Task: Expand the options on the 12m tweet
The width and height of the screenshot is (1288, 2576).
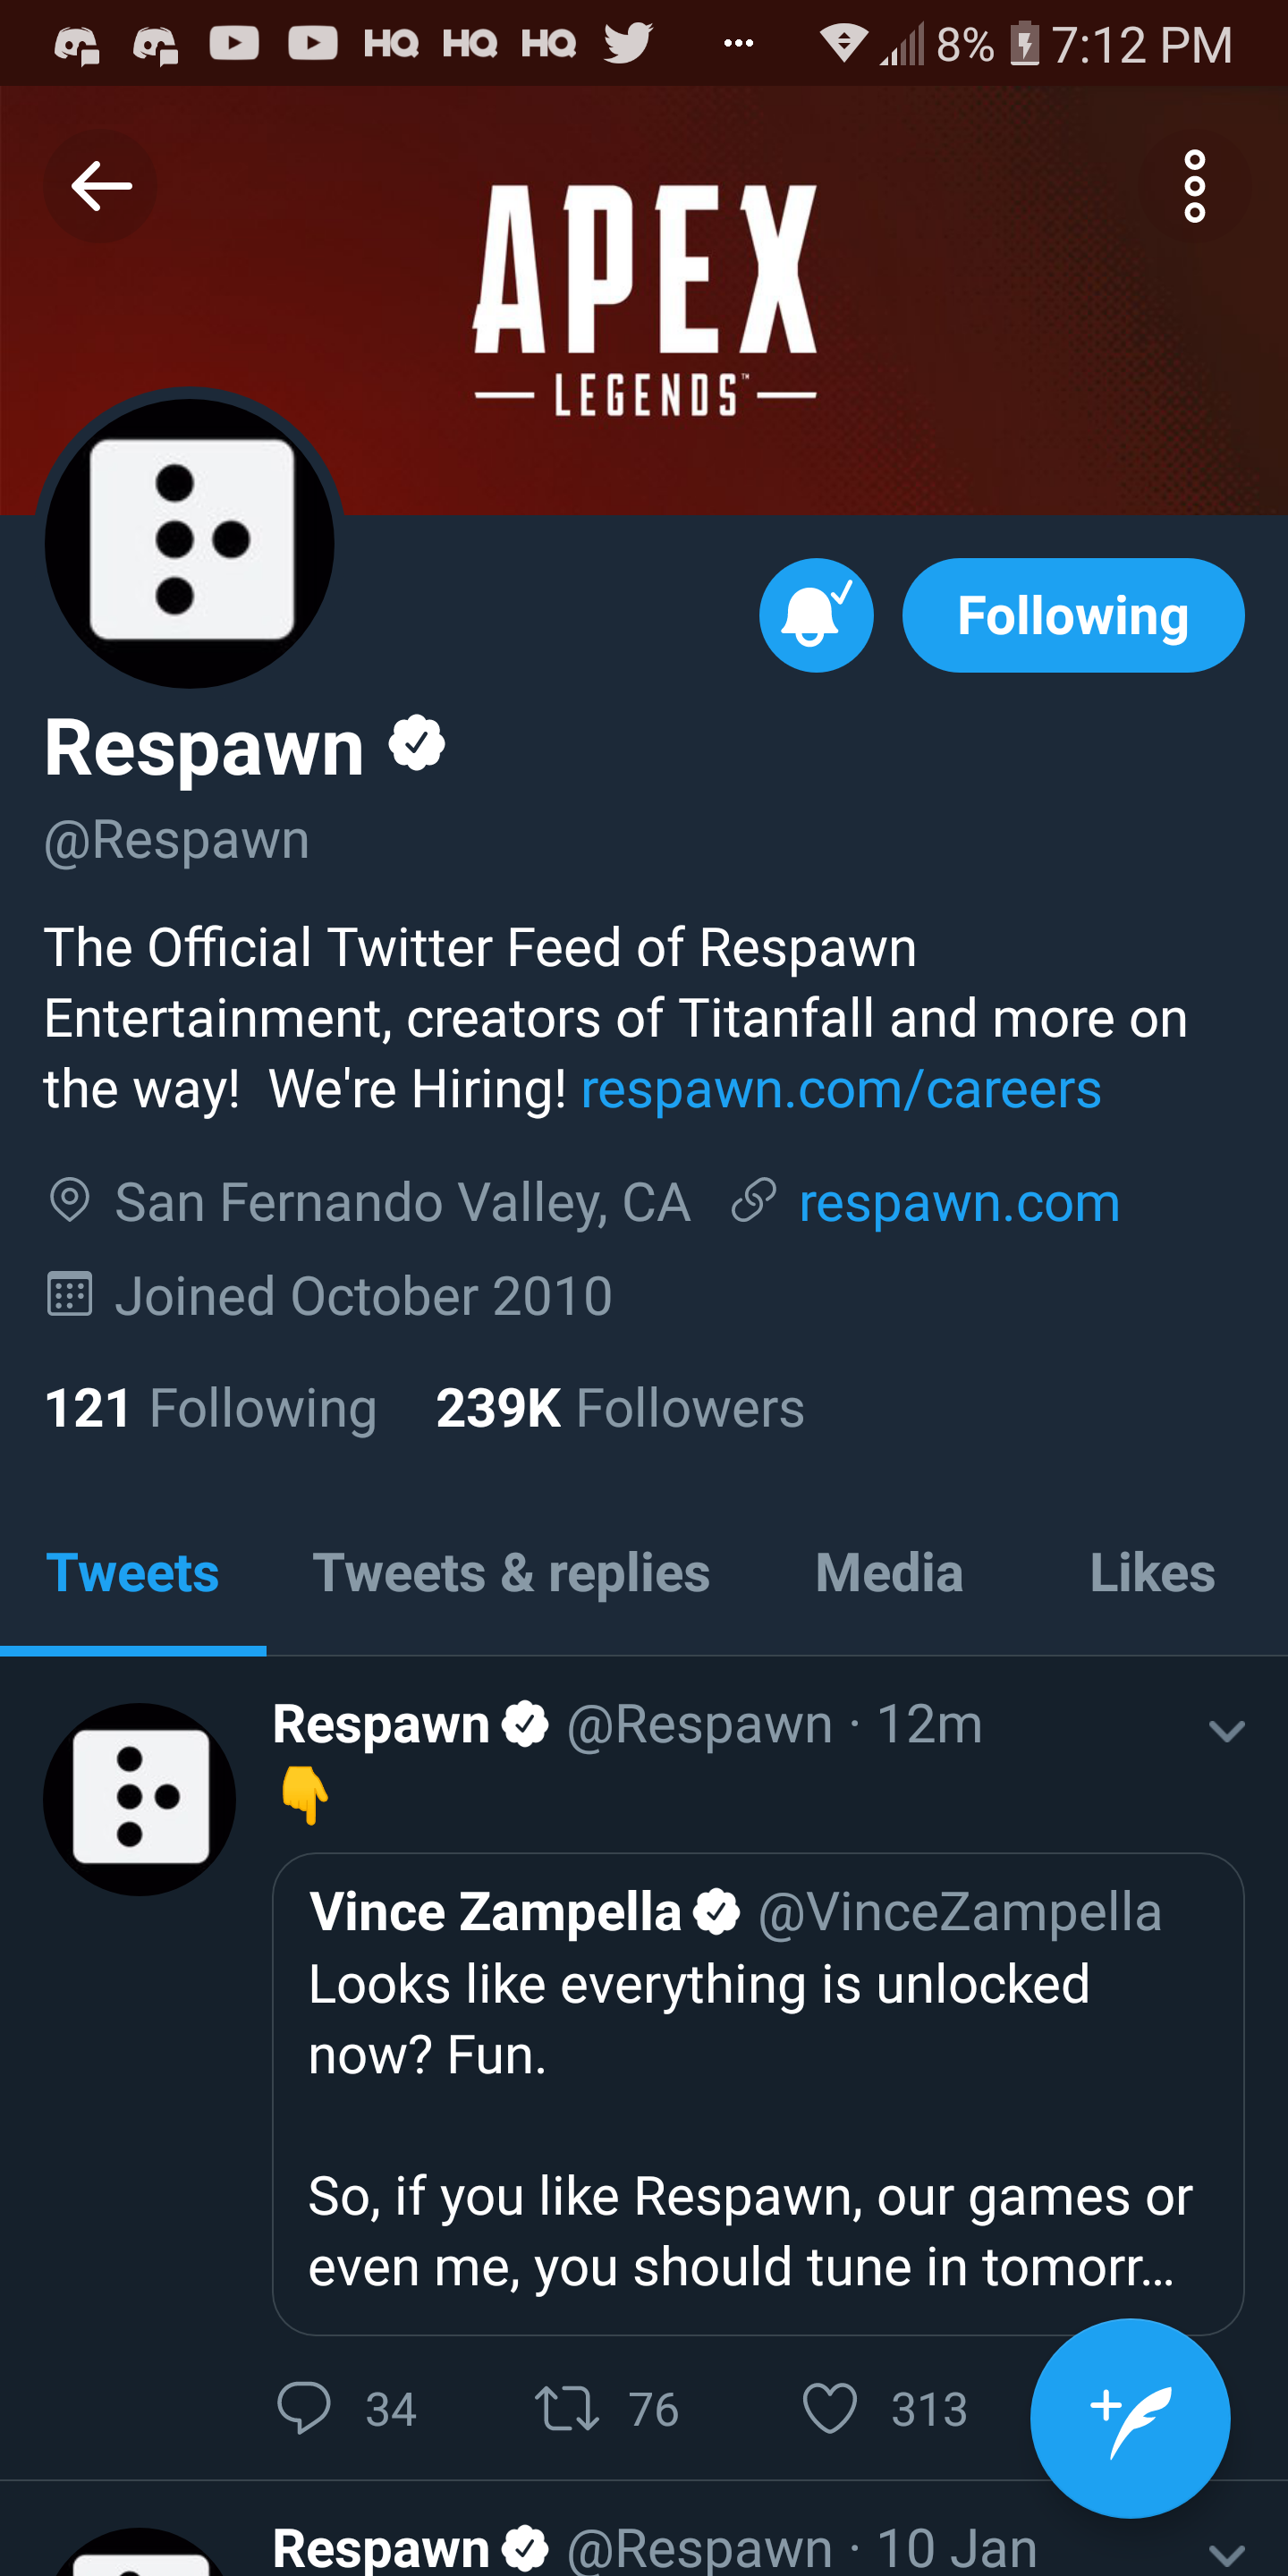Action: [1228, 1730]
